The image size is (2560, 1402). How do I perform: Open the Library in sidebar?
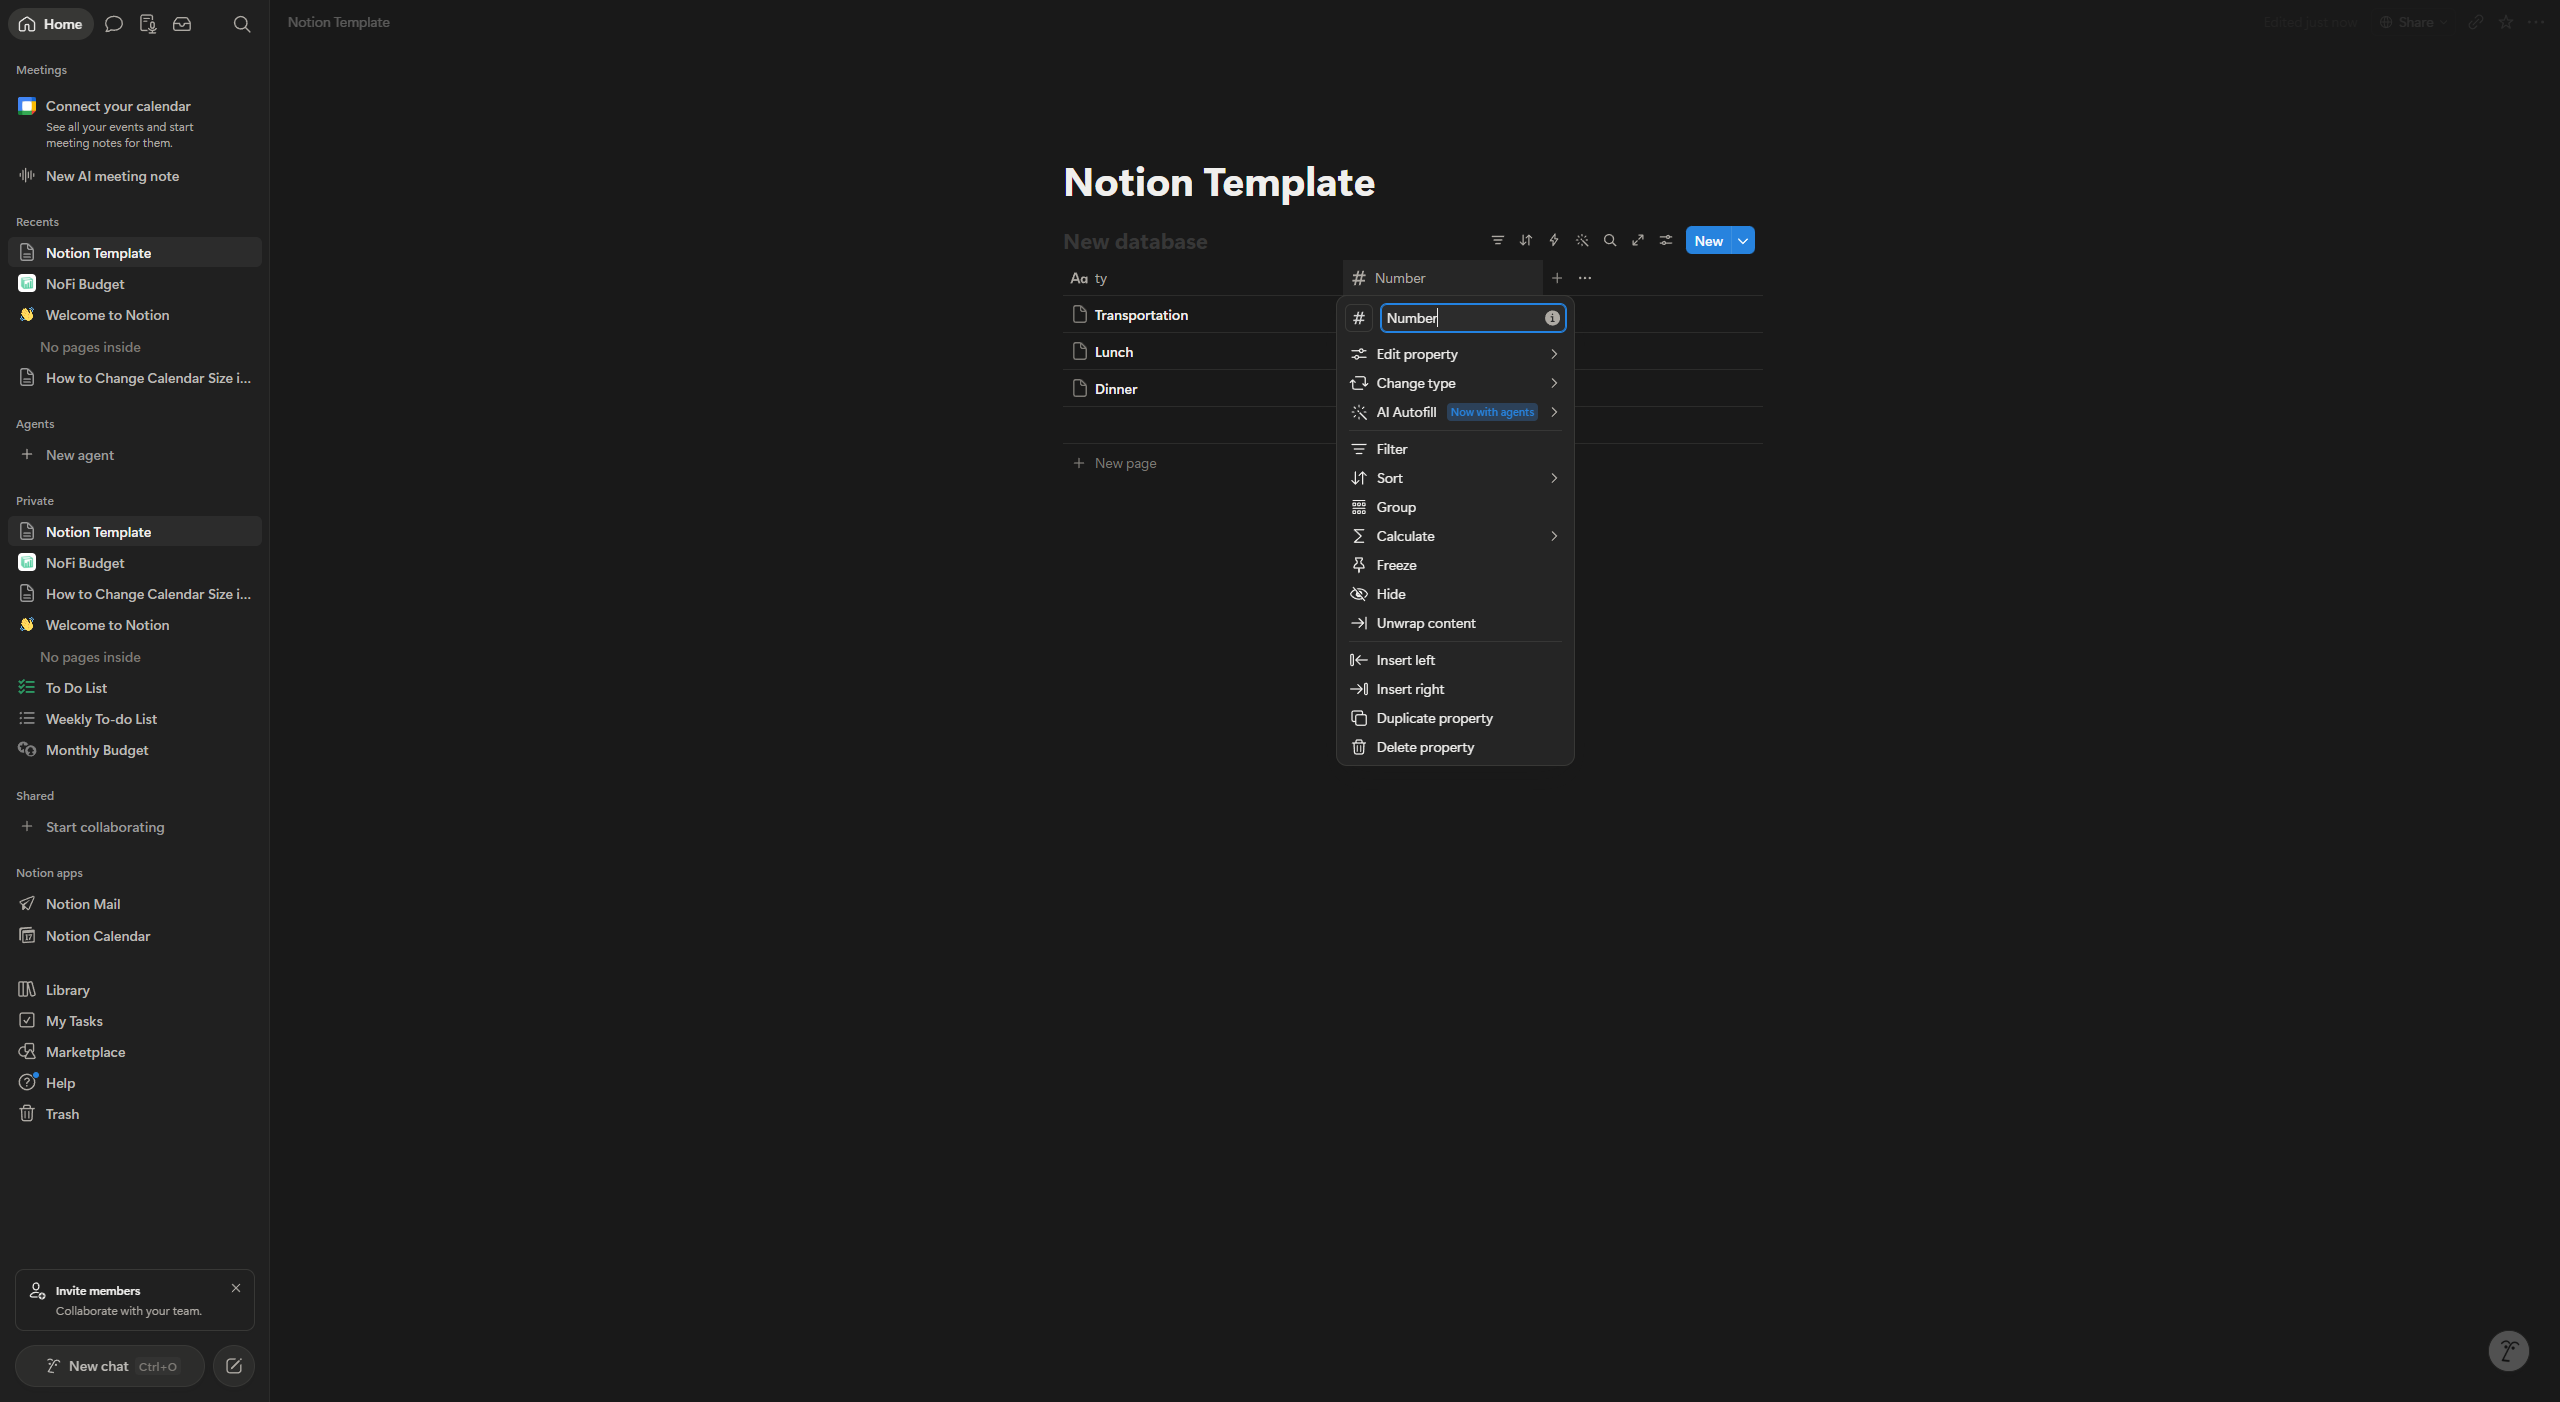pyautogui.click(x=135, y=990)
